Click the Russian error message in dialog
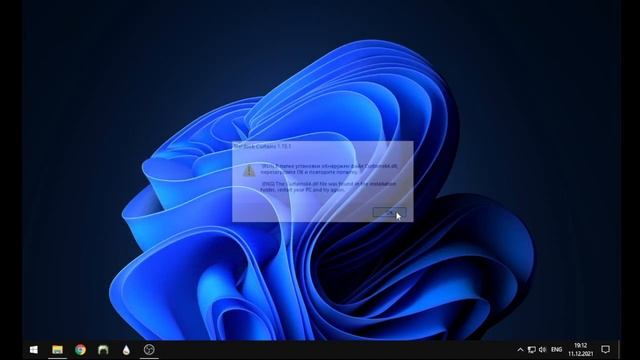 click(x=329, y=169)
